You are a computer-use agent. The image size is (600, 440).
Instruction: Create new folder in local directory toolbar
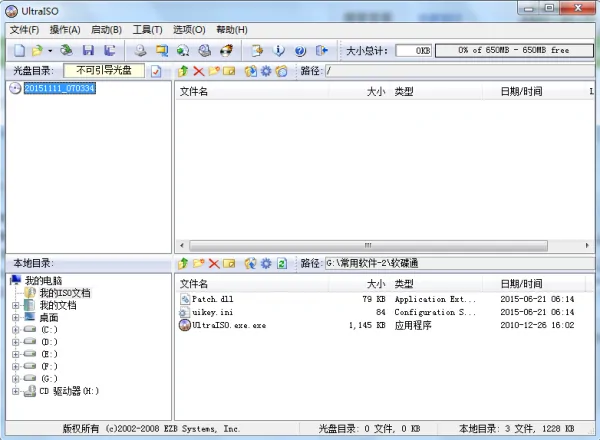point(199,263)
